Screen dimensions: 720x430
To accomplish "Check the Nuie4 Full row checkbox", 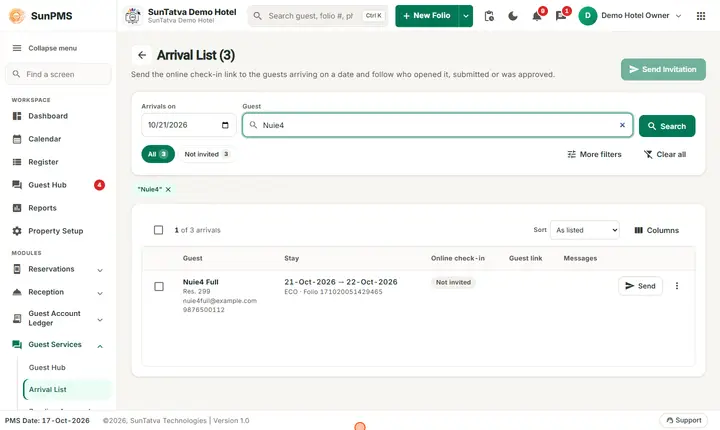I will [159, 286].
